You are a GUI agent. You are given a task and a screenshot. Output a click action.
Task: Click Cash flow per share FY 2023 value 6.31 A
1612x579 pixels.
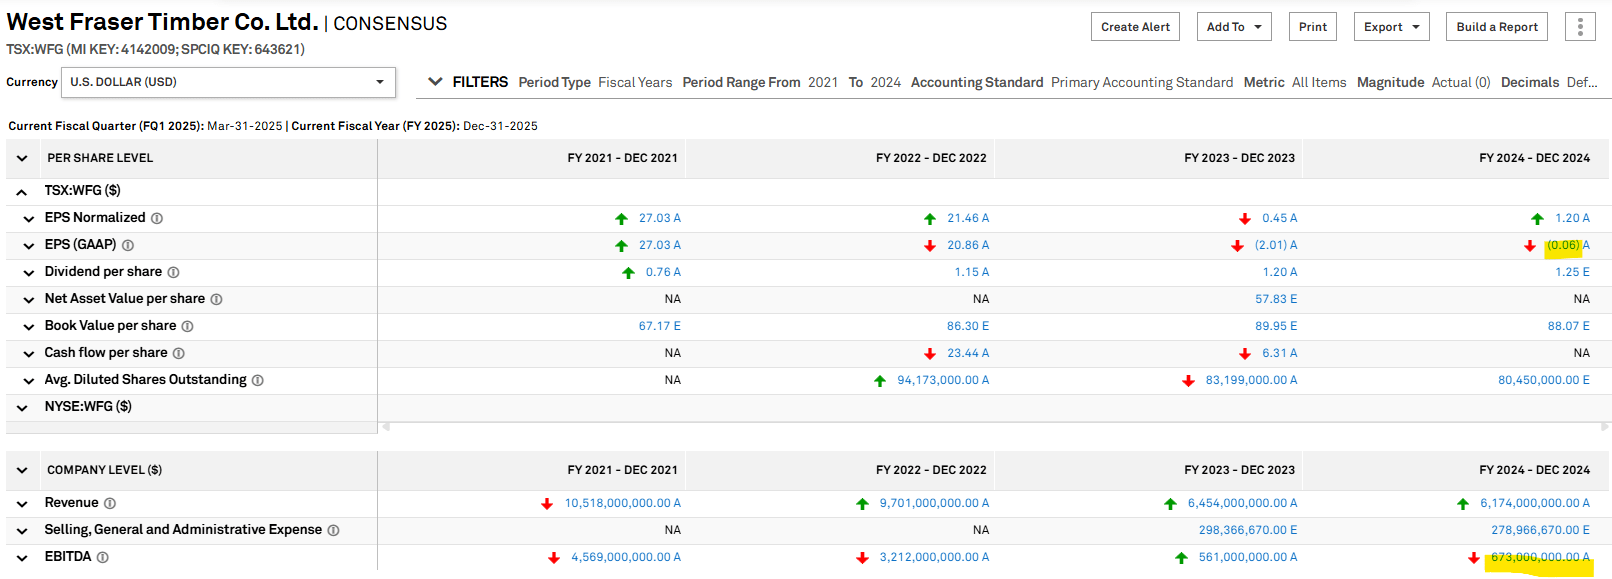1280,353
